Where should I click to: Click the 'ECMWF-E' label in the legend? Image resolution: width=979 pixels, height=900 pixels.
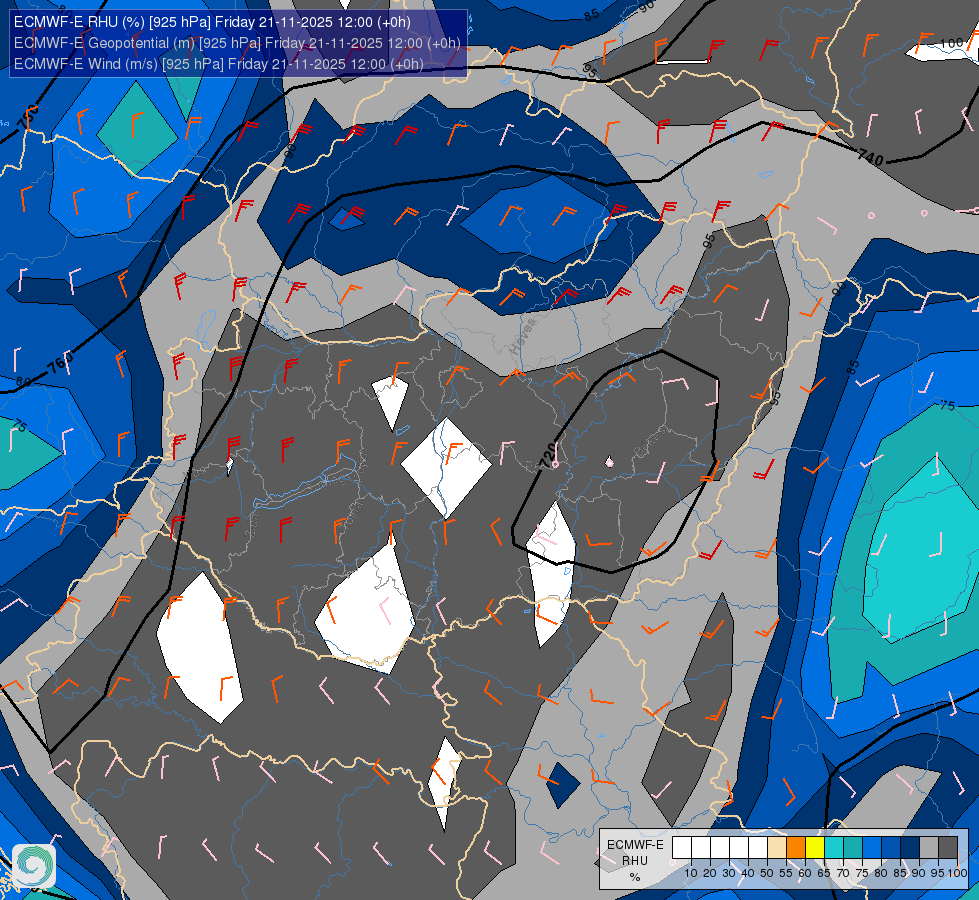(636, 845)
